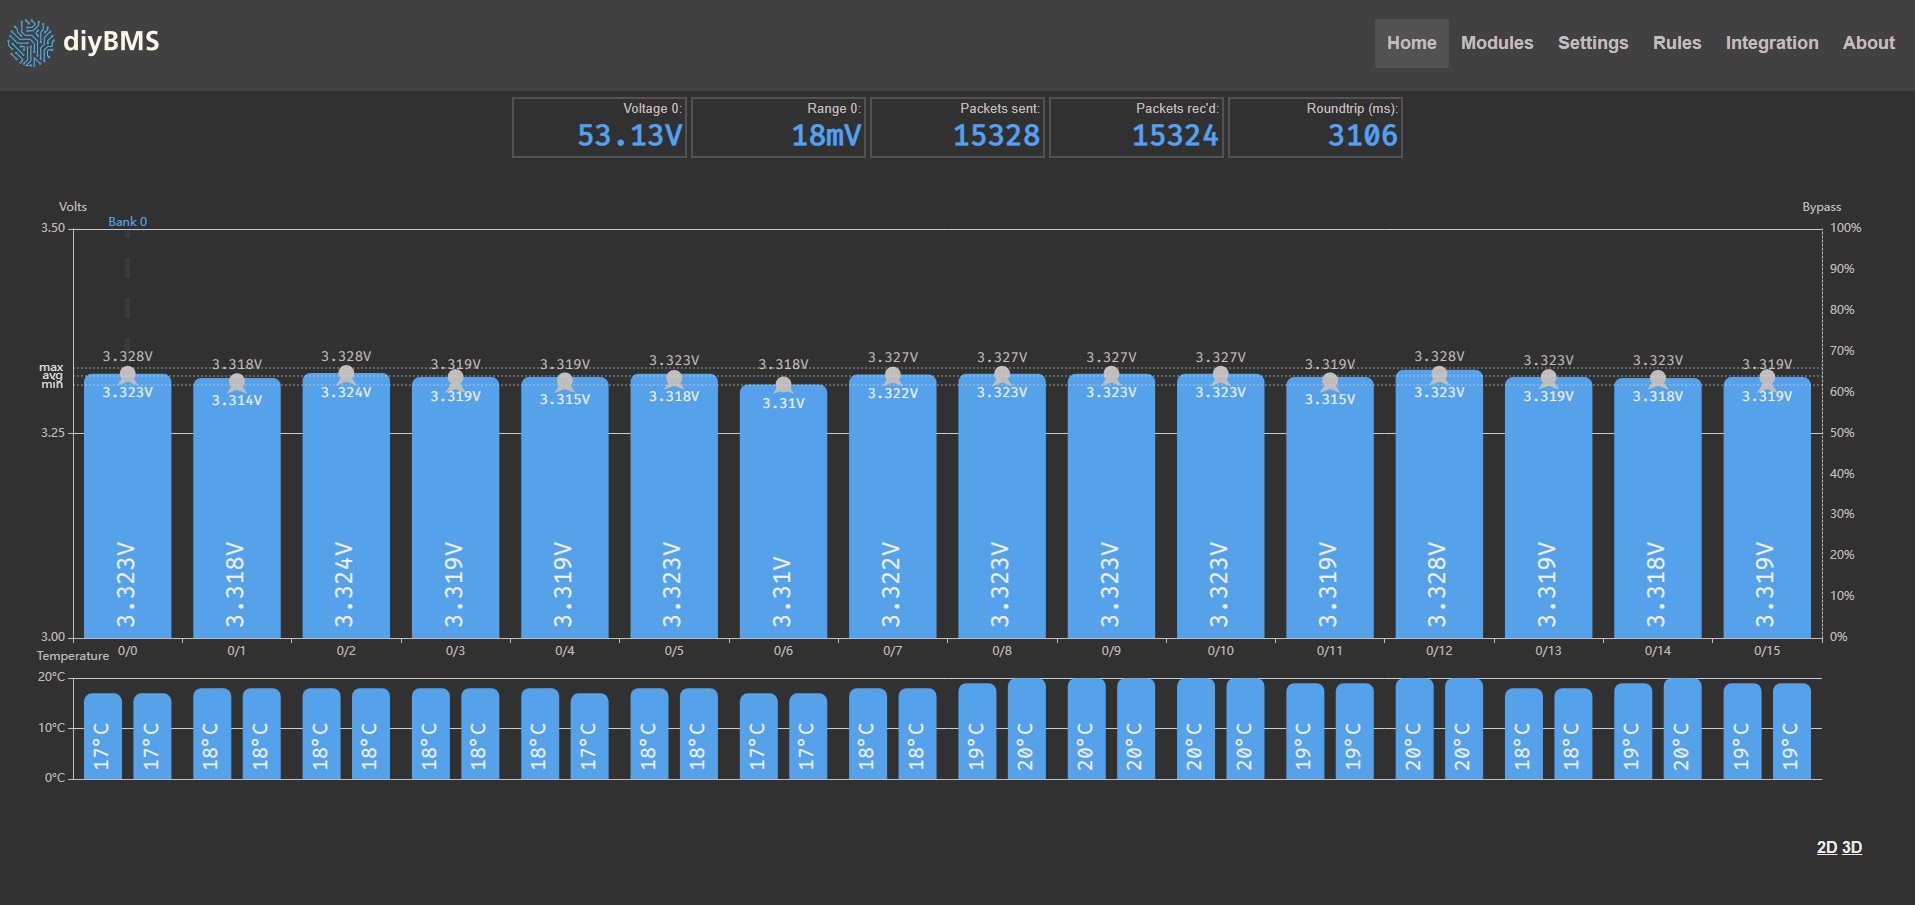Click first 17°C temperature bar of cell 0/0
The width and height of the screenshot is (1915, 905).
coord(103,736)
